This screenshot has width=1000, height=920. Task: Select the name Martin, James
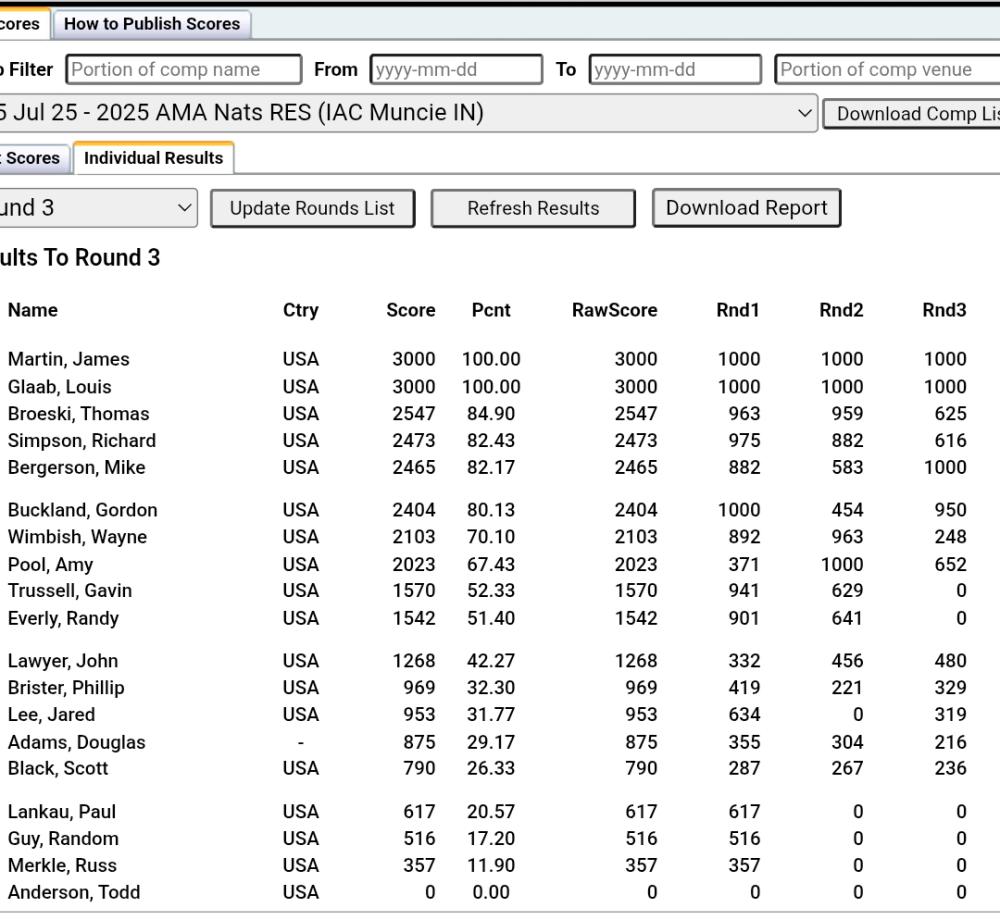click(x=69, y=360)
